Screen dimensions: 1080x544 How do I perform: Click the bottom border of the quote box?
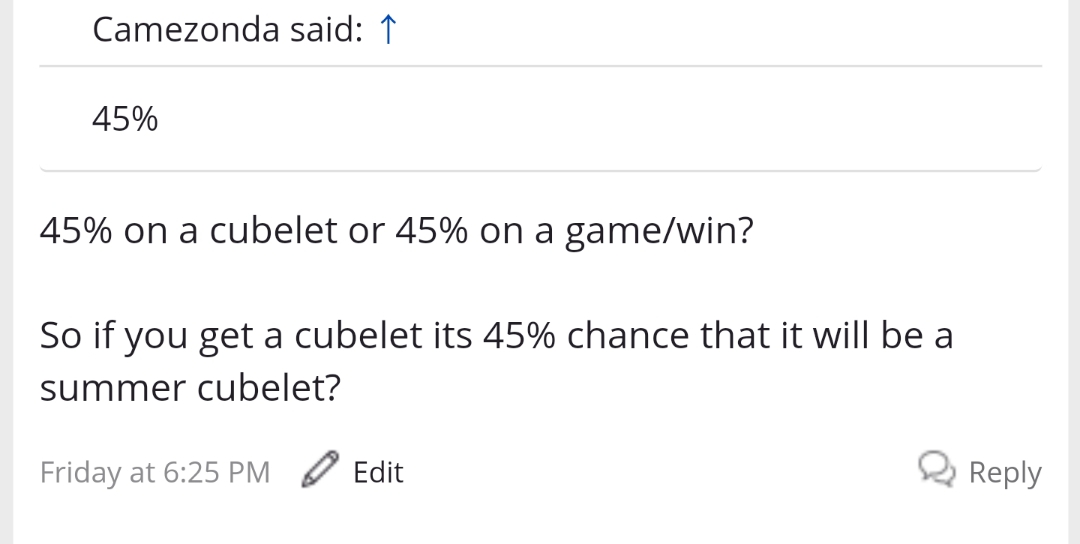(541, 169)
